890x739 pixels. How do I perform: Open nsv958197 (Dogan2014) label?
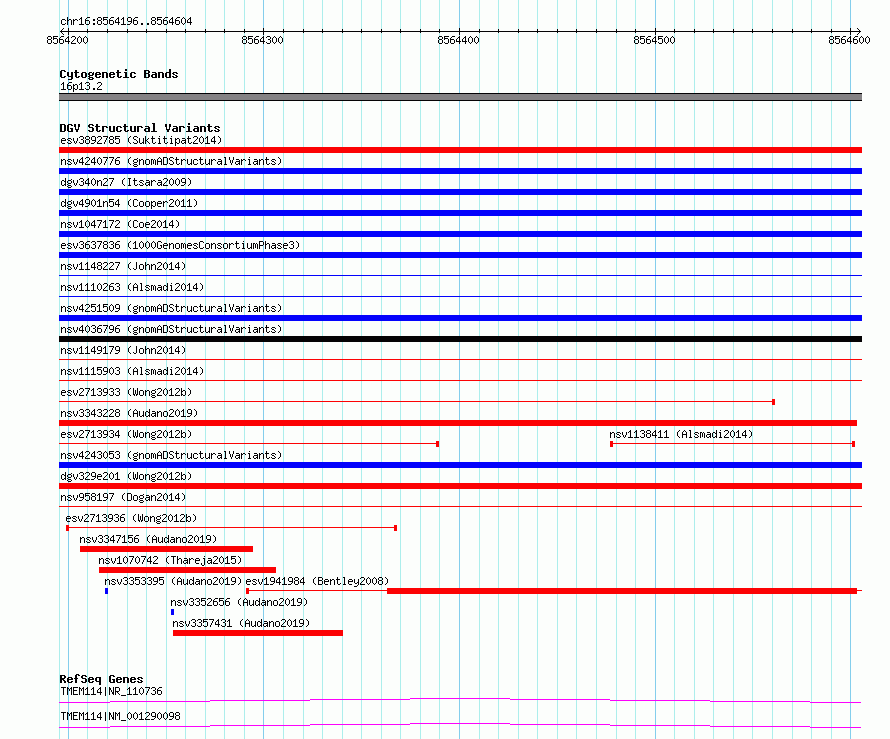(x=123, y=497)
